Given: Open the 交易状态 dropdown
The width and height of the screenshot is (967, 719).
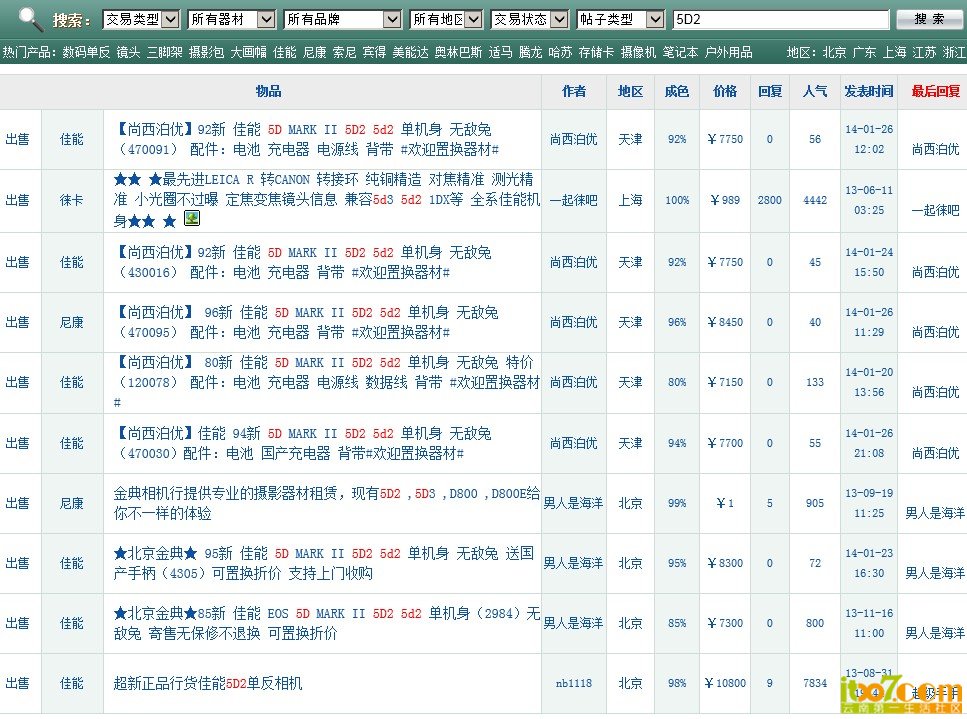Looking at the screenshot, I should (530, 20).
